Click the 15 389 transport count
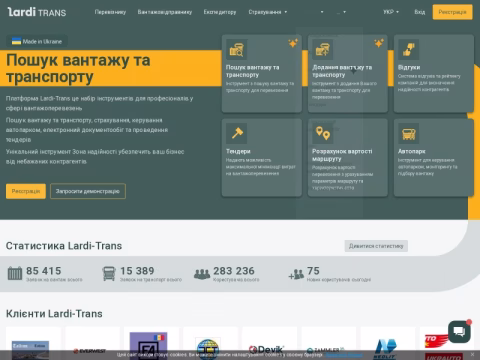480x360 pixels. click(137, 271)
